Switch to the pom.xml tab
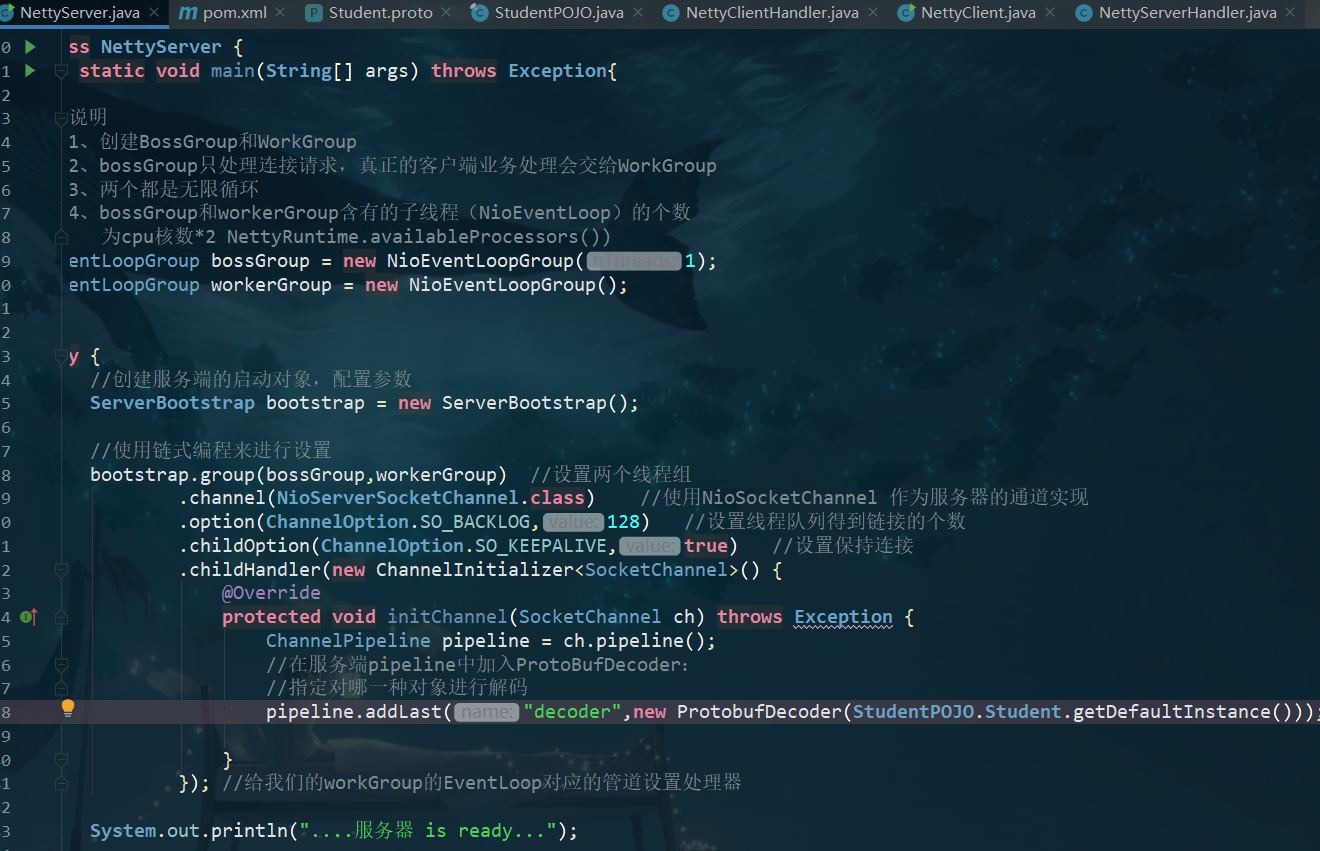Screen dimensions: 1320x851 [233, 13]
